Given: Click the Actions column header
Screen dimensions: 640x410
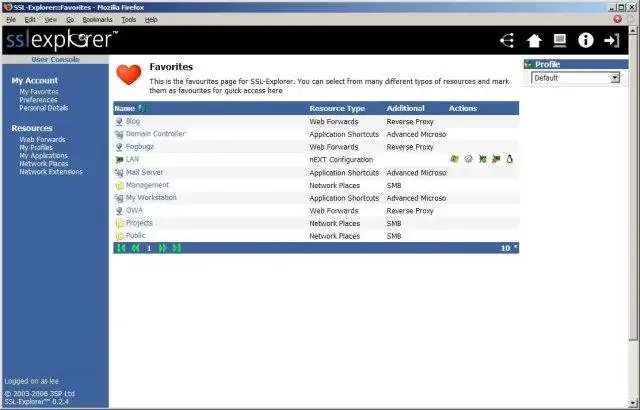Looking at the screenshot, I should pos(463,109).
